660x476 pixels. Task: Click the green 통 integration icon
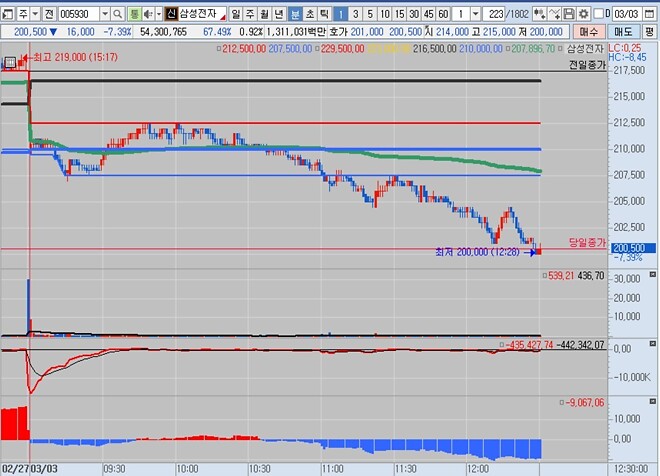coord(134,14)
